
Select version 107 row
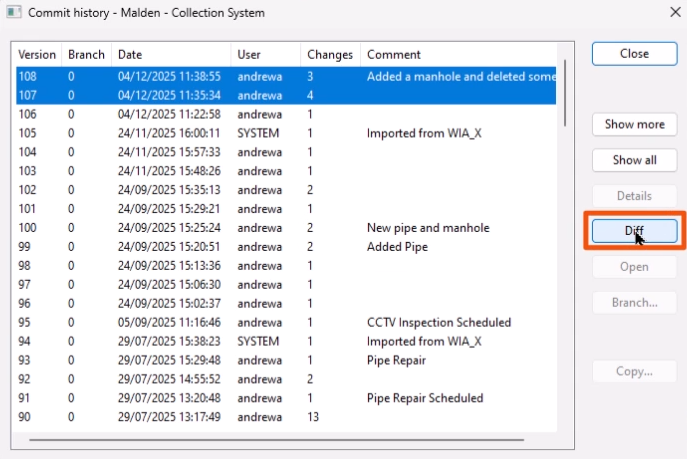tap(286, 95)
